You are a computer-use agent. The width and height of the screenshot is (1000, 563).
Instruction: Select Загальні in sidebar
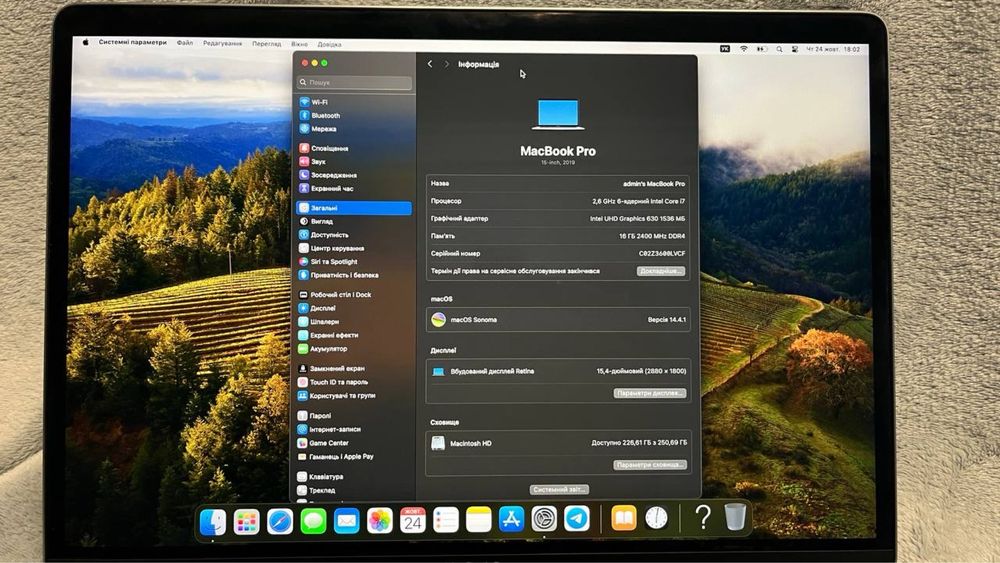[355, 208]
